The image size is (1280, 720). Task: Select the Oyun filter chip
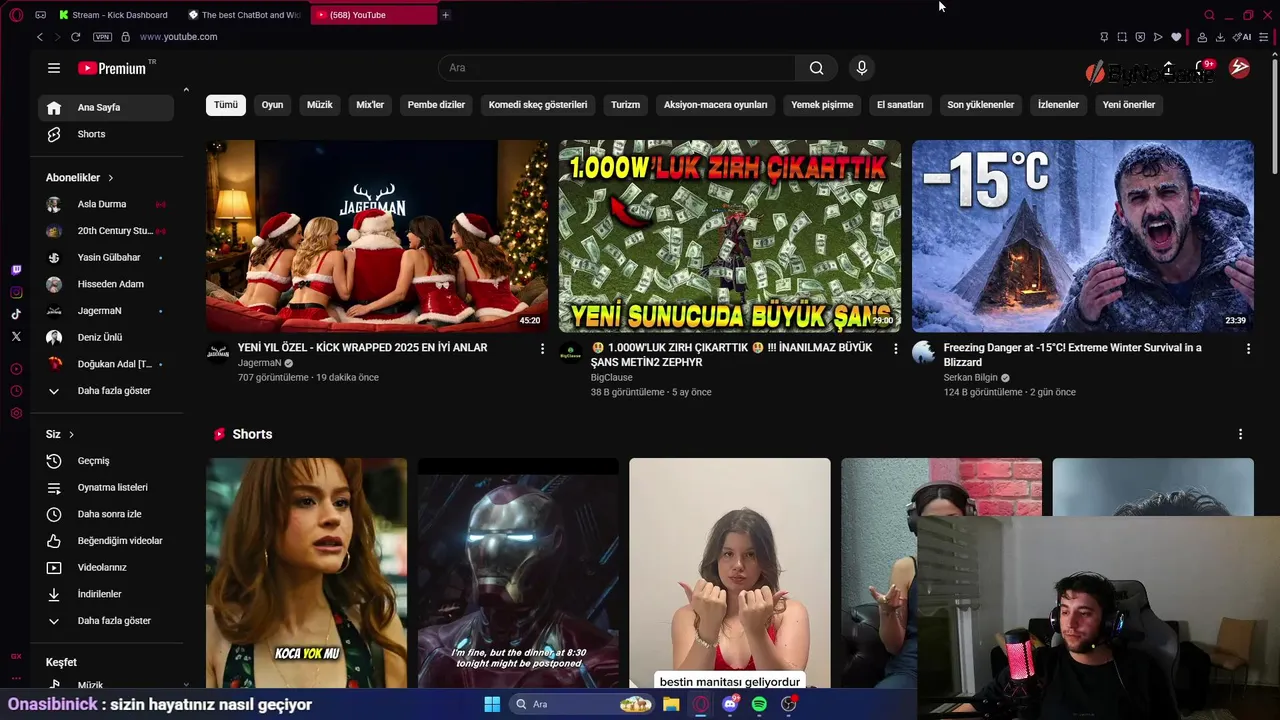pos(272,105)
